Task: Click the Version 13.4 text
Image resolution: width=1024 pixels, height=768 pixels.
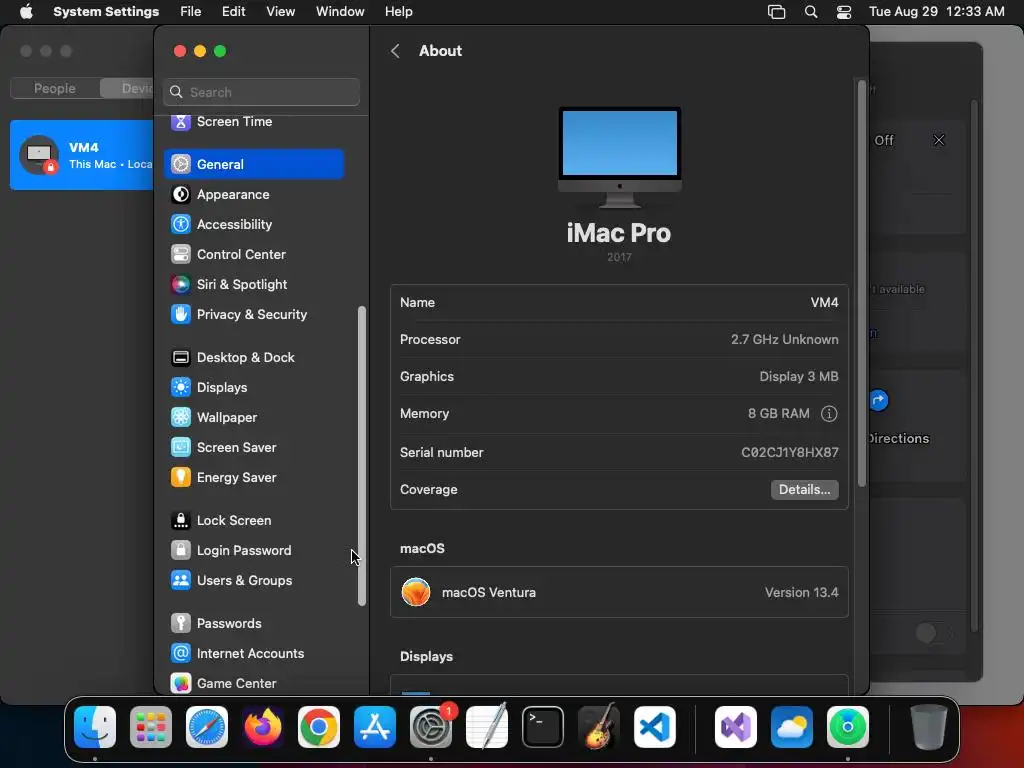Action: (x=801, y=592)
